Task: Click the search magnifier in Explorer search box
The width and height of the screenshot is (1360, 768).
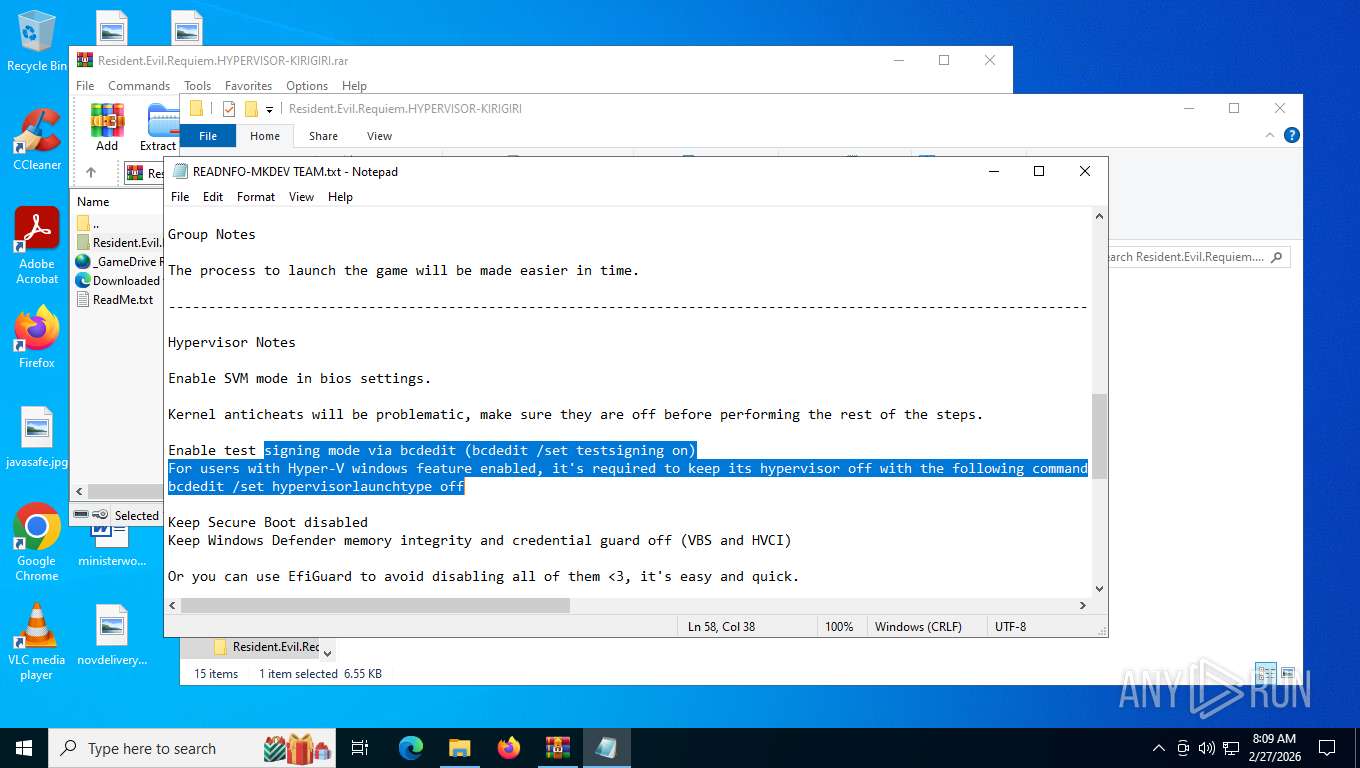Action: coord(1275,257)
